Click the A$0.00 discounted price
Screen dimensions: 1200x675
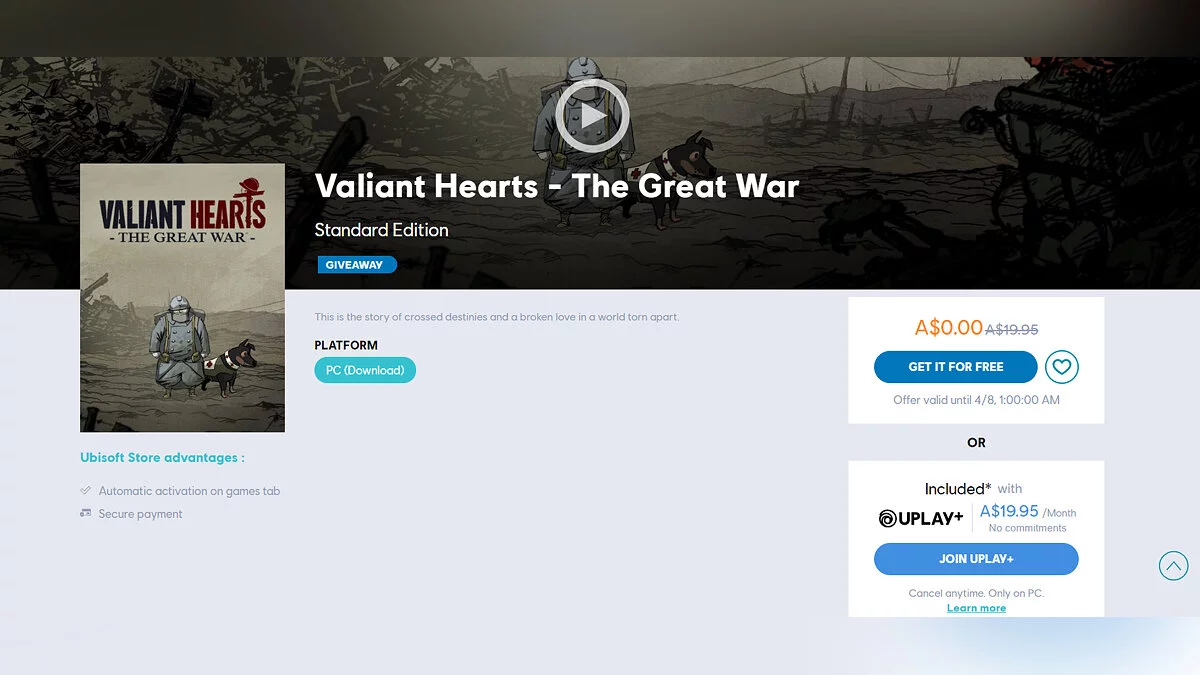(949, 327)
